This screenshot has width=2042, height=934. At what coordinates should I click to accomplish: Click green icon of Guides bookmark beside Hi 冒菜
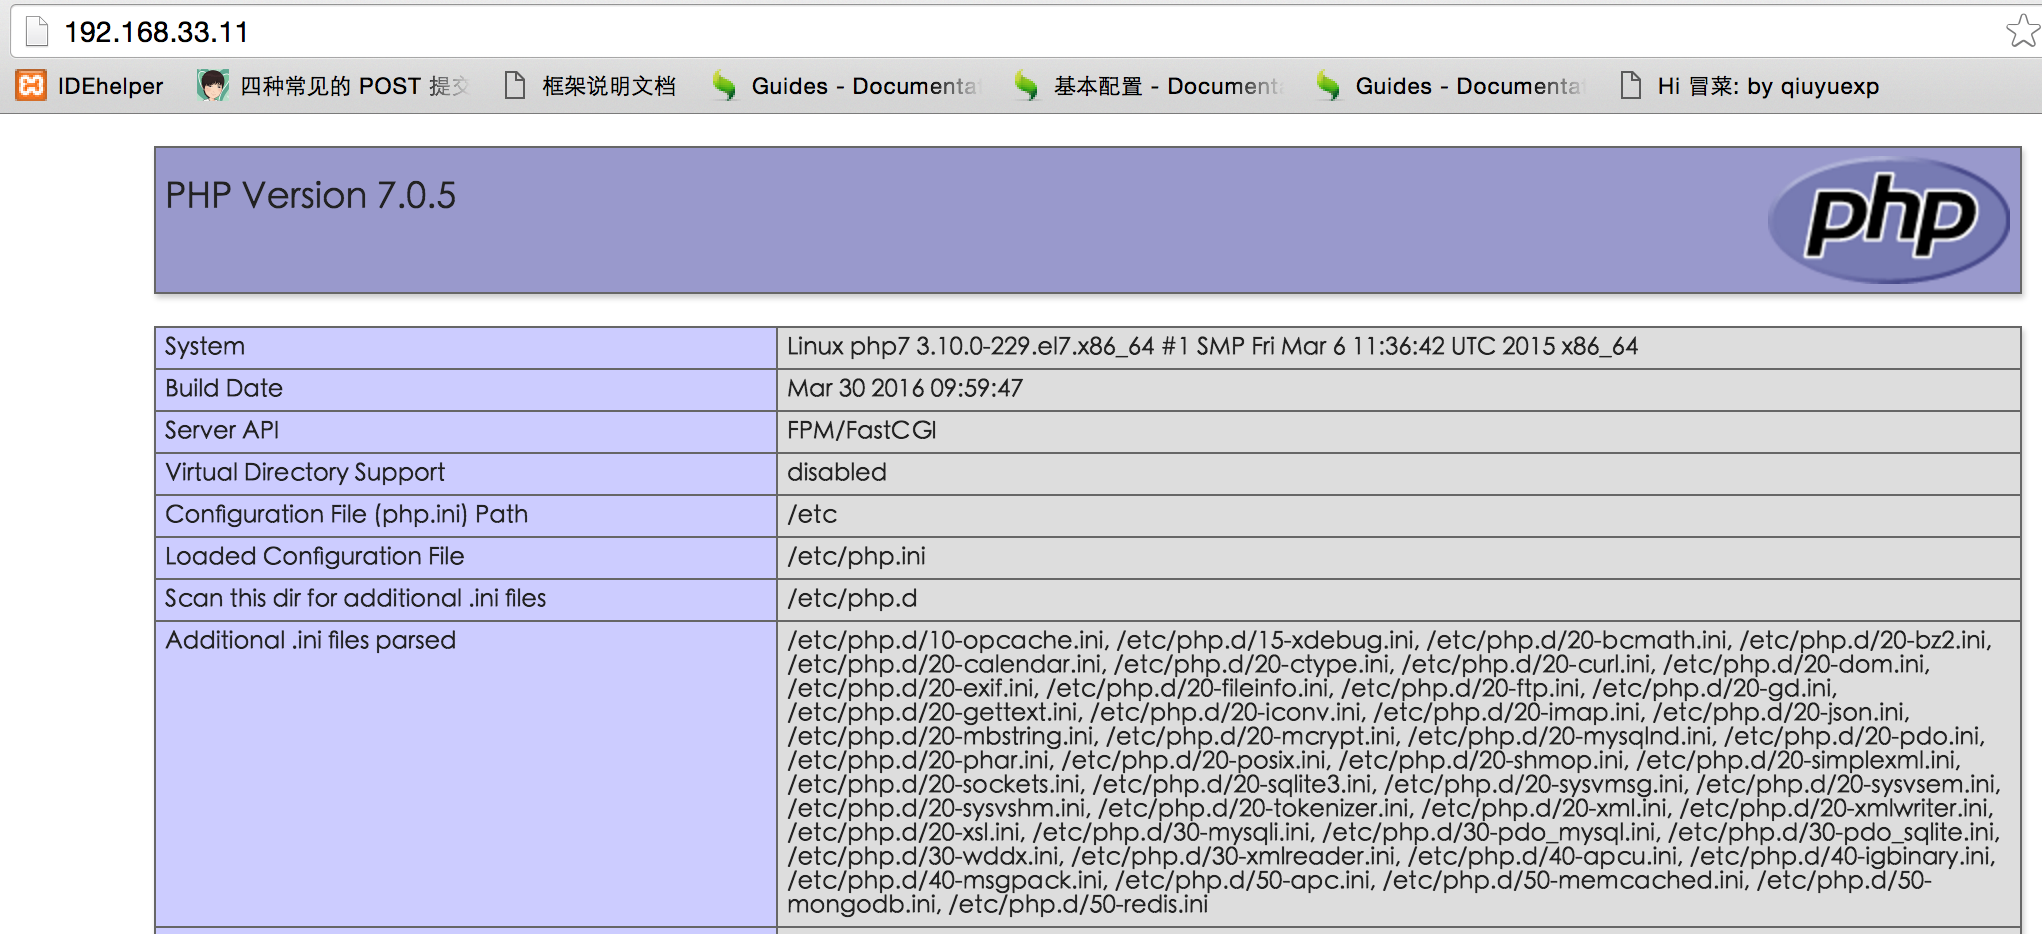pos(1328,86)
